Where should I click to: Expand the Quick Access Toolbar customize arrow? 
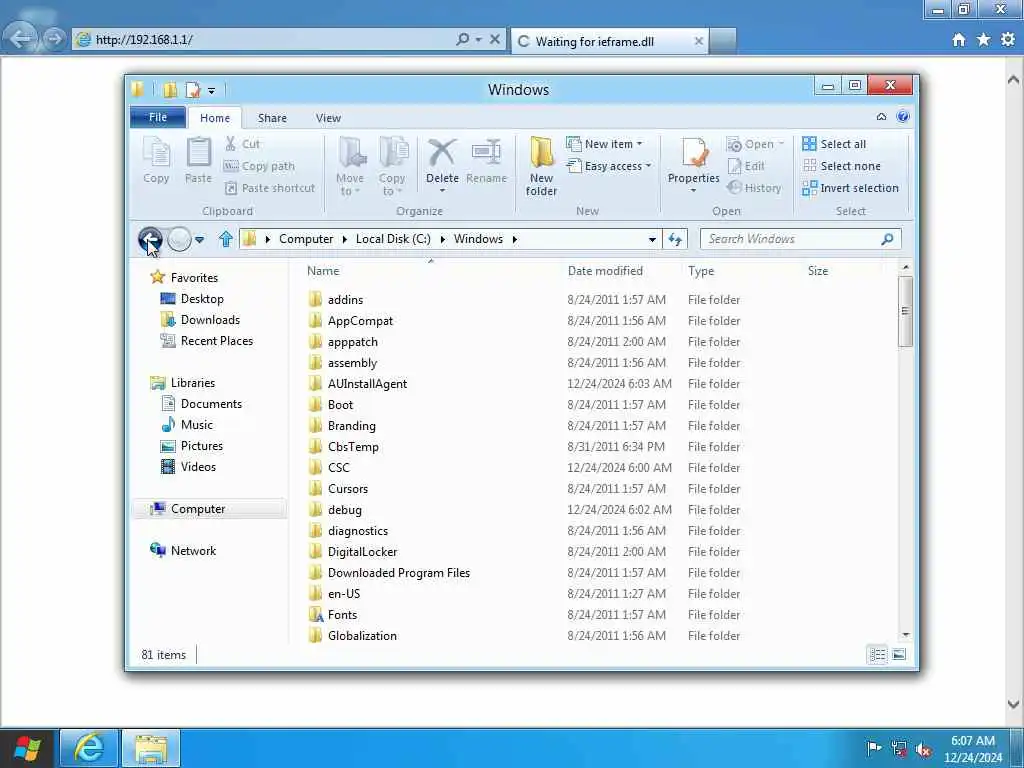(211, 91)
